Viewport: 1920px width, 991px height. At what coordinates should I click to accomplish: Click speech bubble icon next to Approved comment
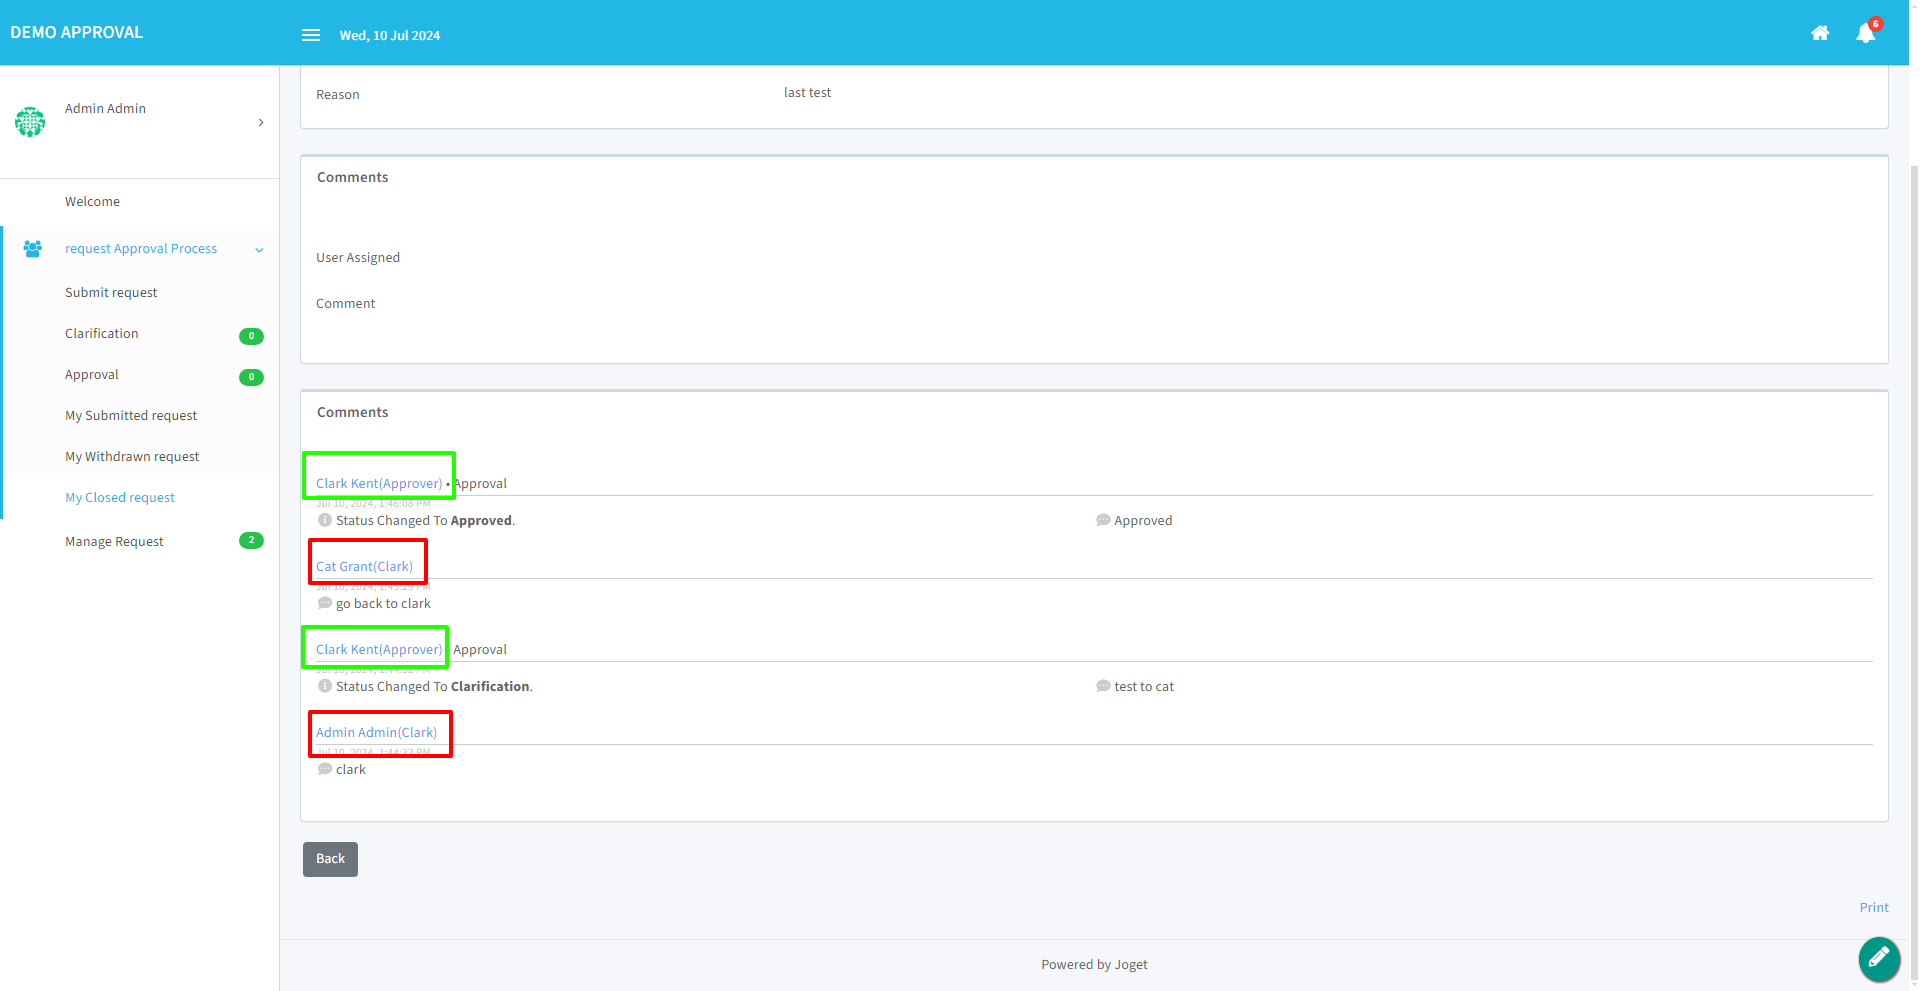[1103, 520]
